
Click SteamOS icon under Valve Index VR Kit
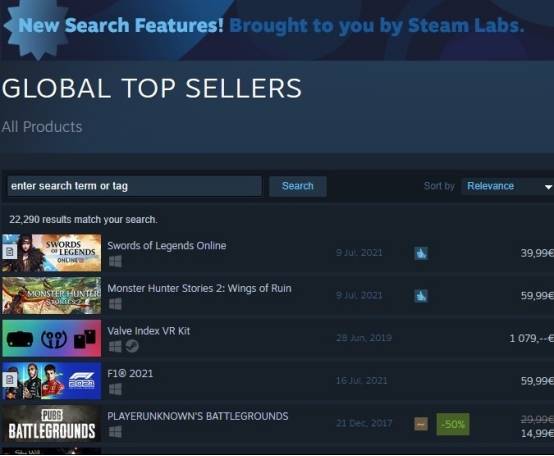tap(132, 346)
